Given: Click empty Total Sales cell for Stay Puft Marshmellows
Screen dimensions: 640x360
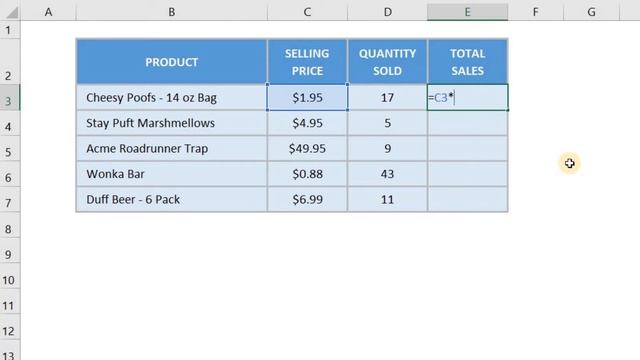Looking at the screenshot, I should tap(467, 123).
